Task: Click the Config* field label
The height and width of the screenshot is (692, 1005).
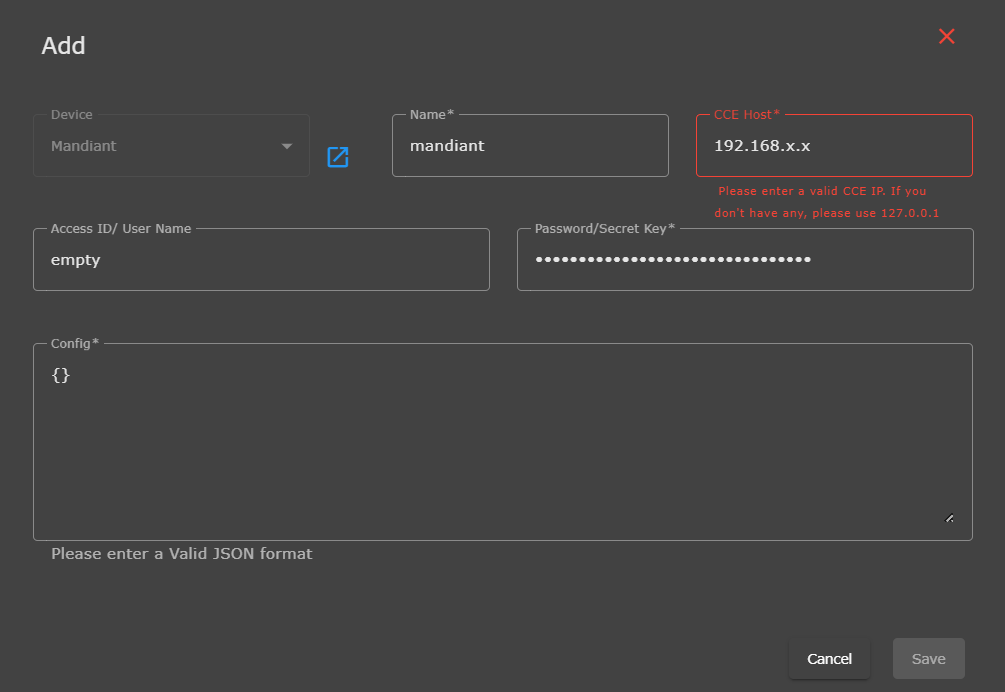Action: [75, 343]
